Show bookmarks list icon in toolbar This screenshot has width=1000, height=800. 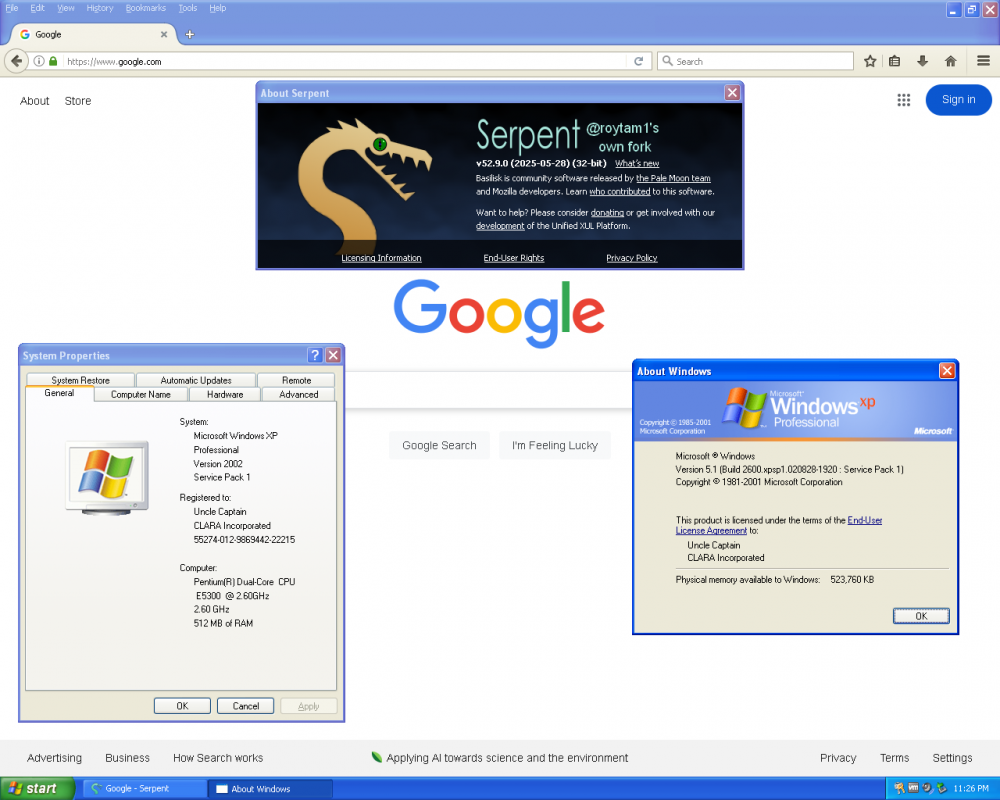click(895, 61)
